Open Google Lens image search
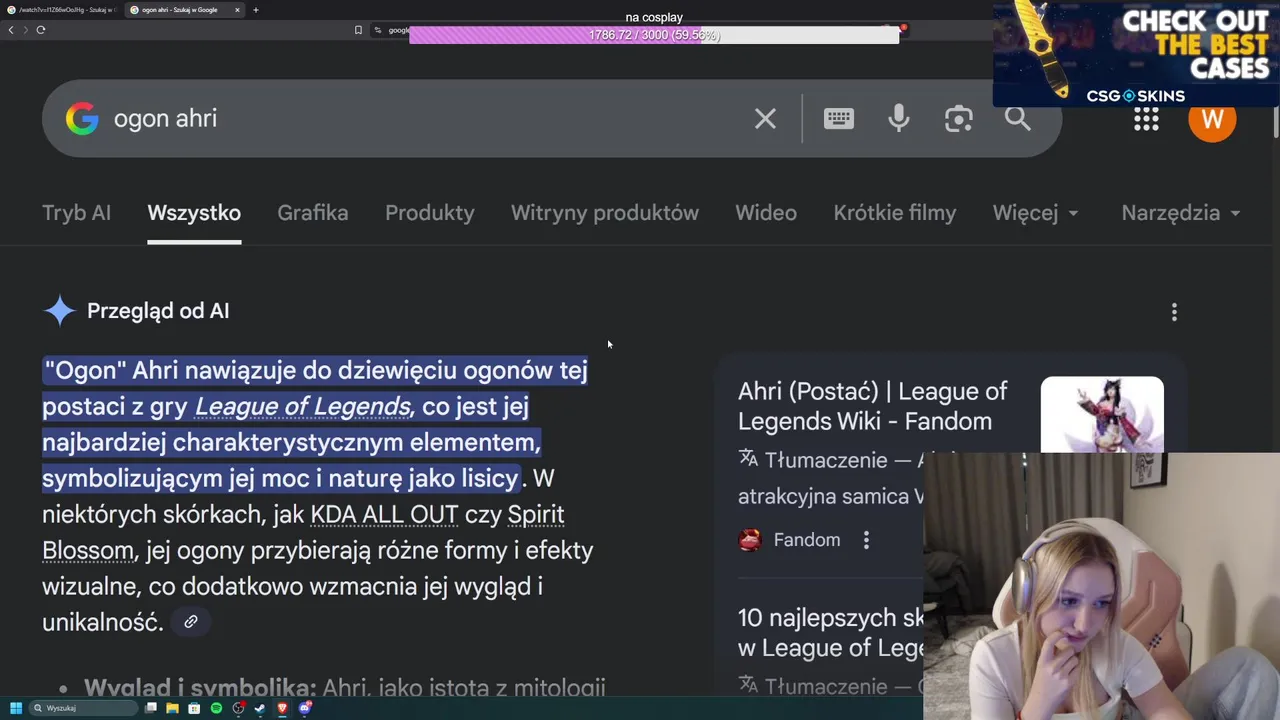 click(958, 119)
